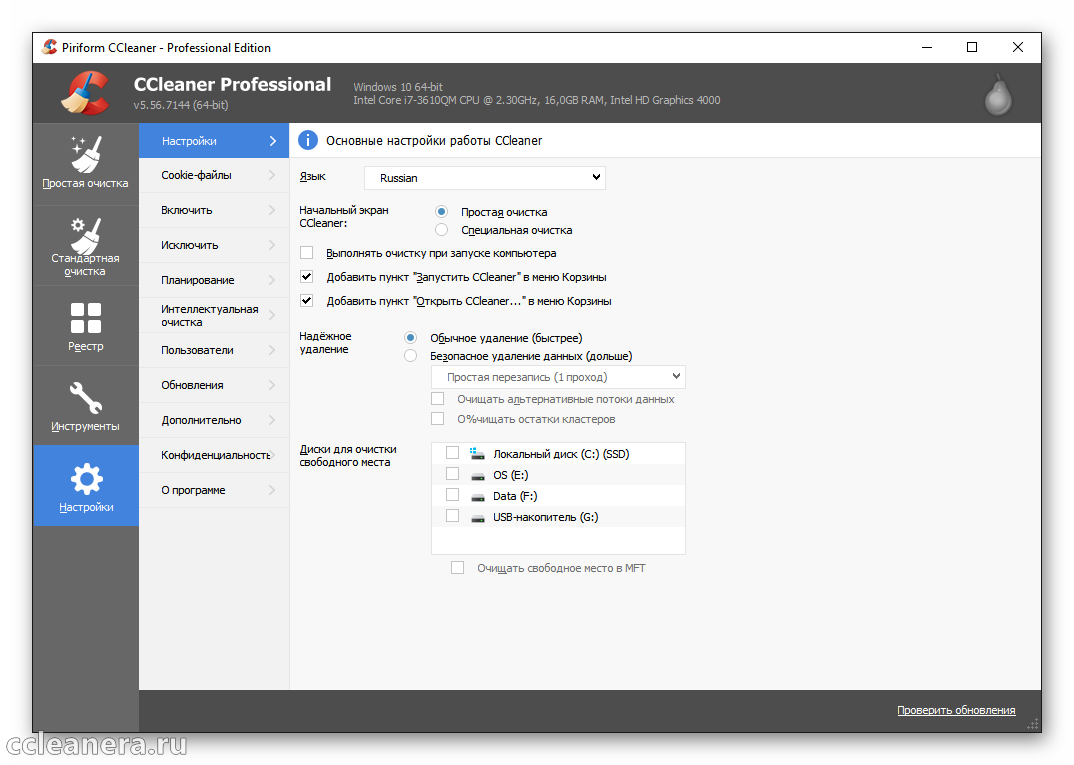The height and width of the screenshot is (765, 1074).
Task: Open Инструменты wrench icon
Action: tap(85, 398)
